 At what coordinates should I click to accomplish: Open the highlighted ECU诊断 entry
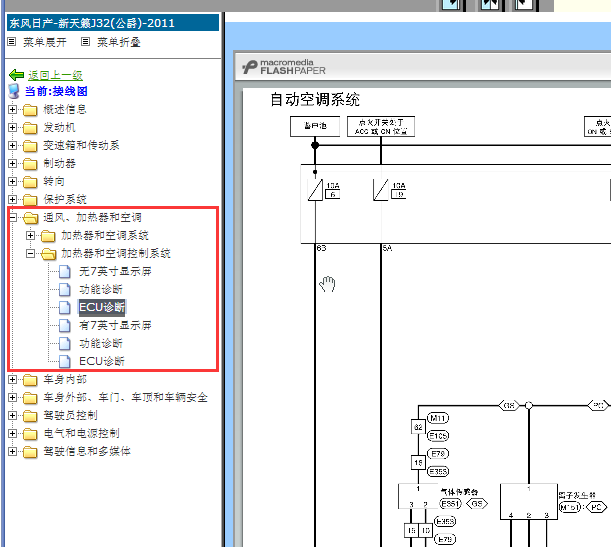click(x=102, y=307)
